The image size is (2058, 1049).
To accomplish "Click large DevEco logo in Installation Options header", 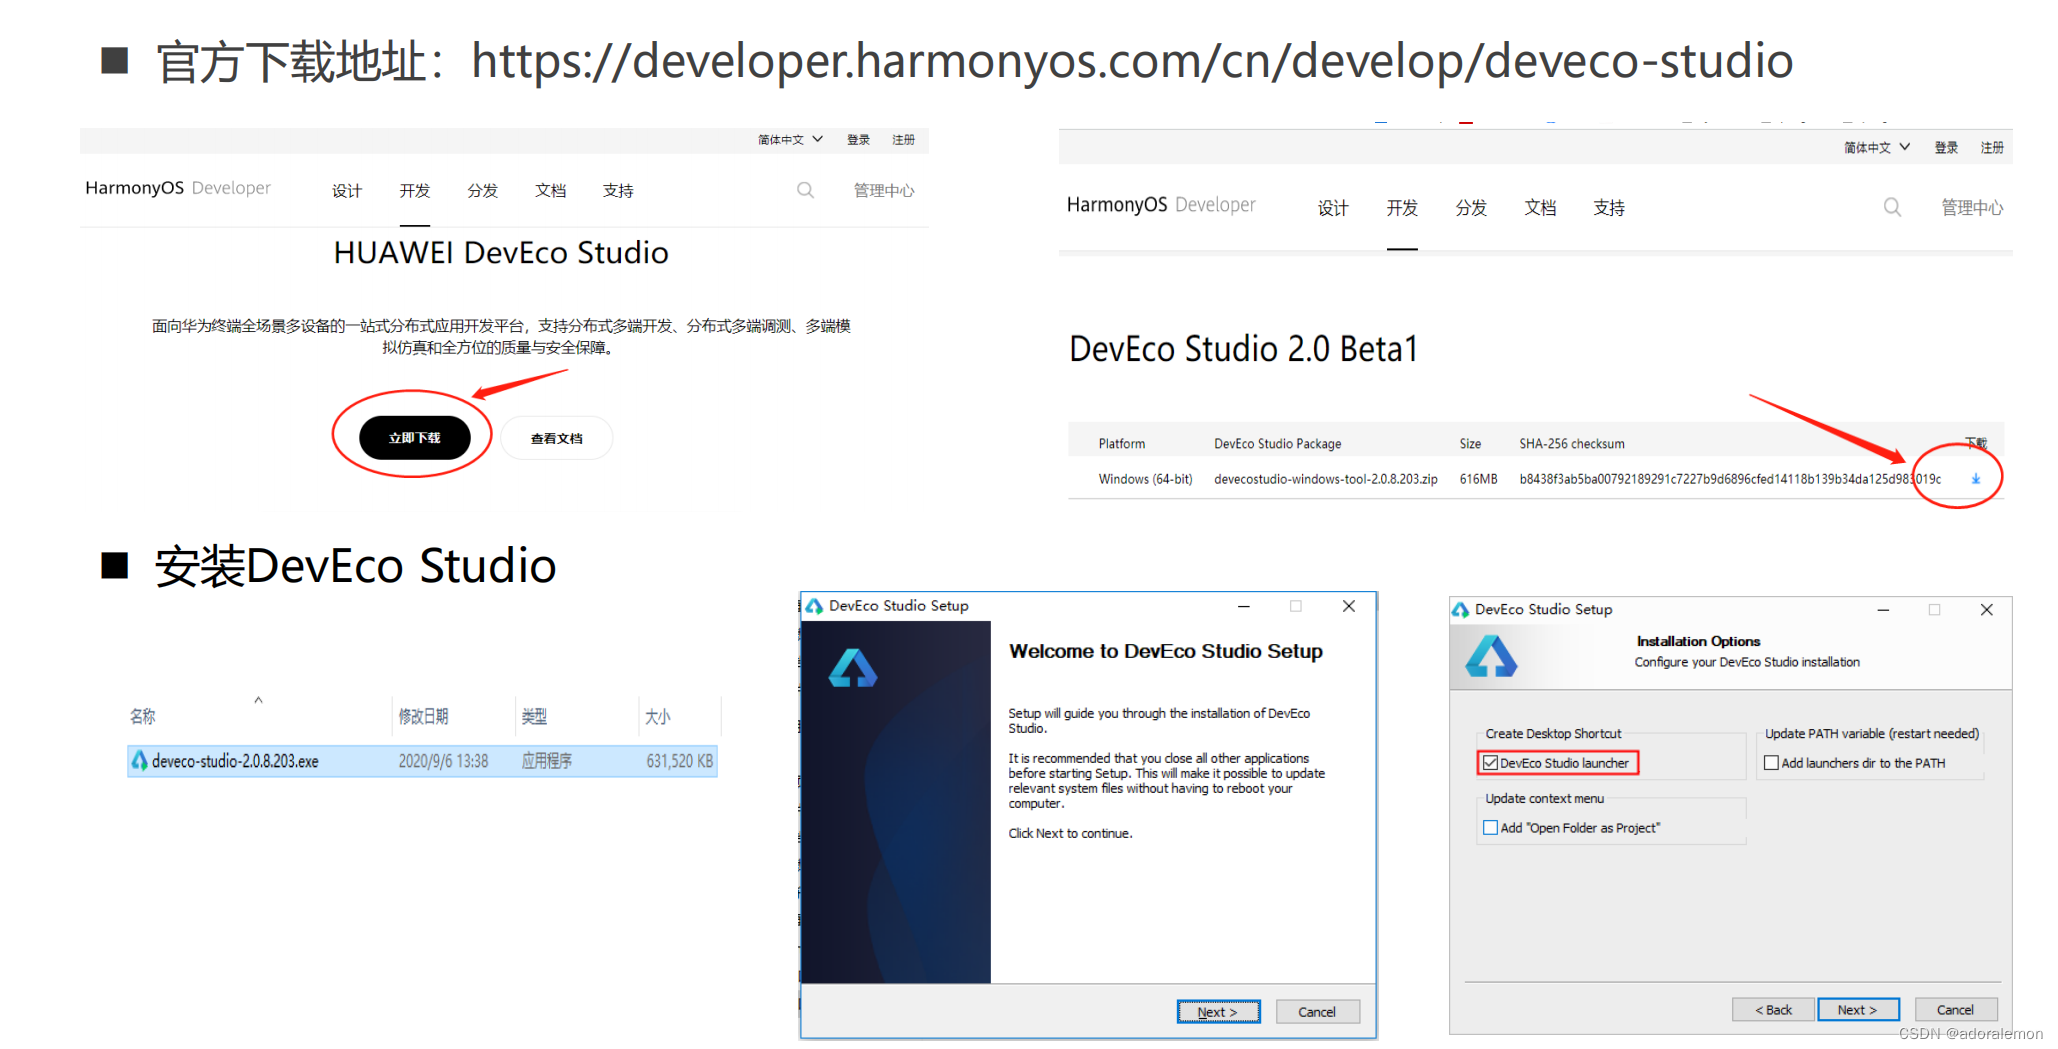I will click(x=1491, y=657).
